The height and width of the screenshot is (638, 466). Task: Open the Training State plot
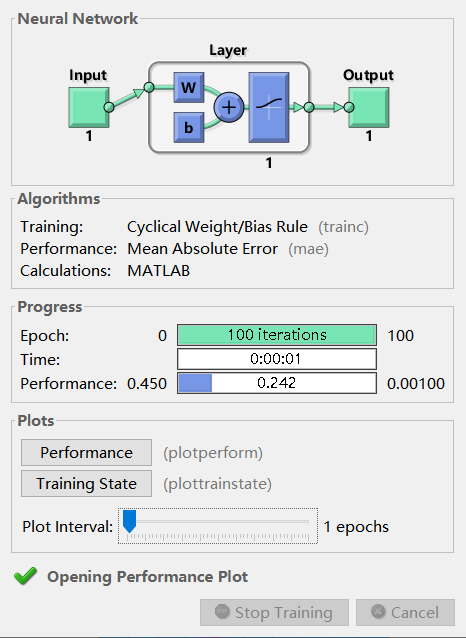86,483
